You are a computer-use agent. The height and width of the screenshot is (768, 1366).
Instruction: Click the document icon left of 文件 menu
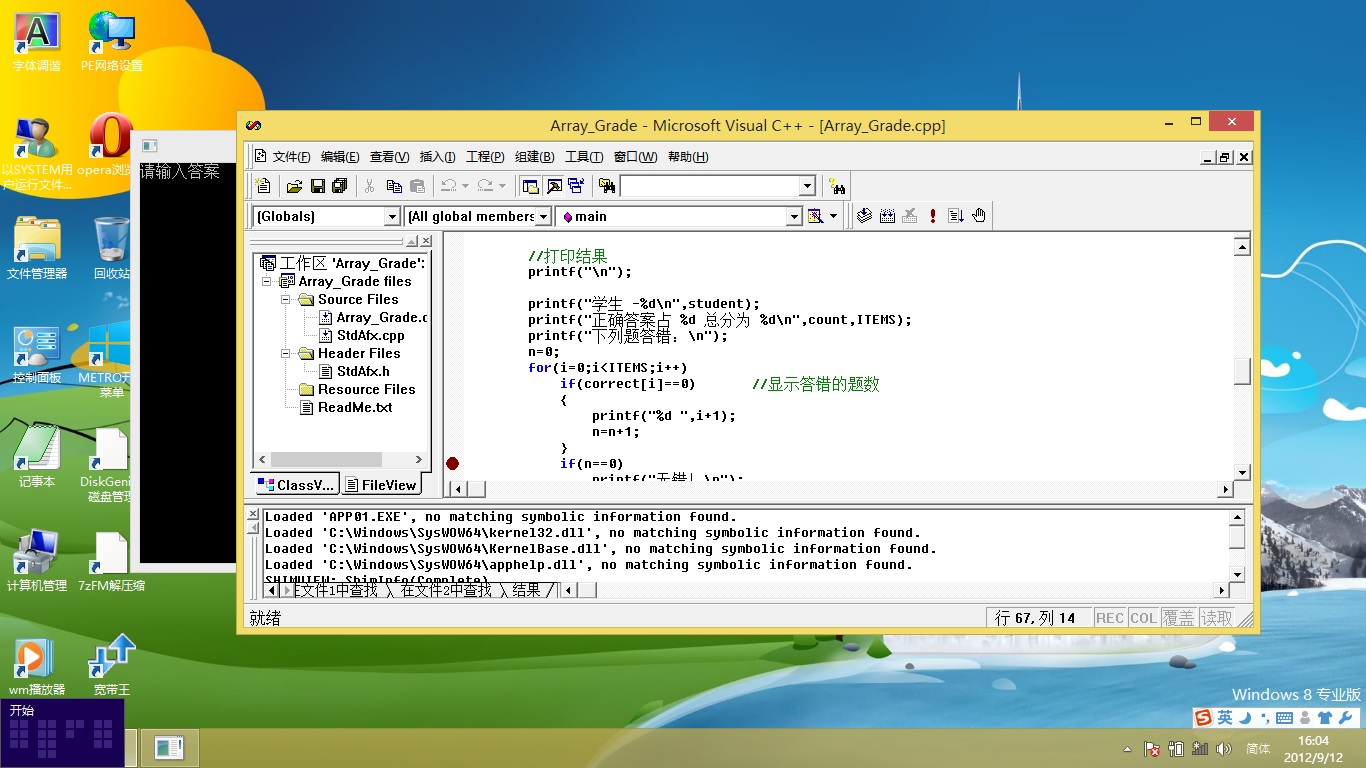261,156
